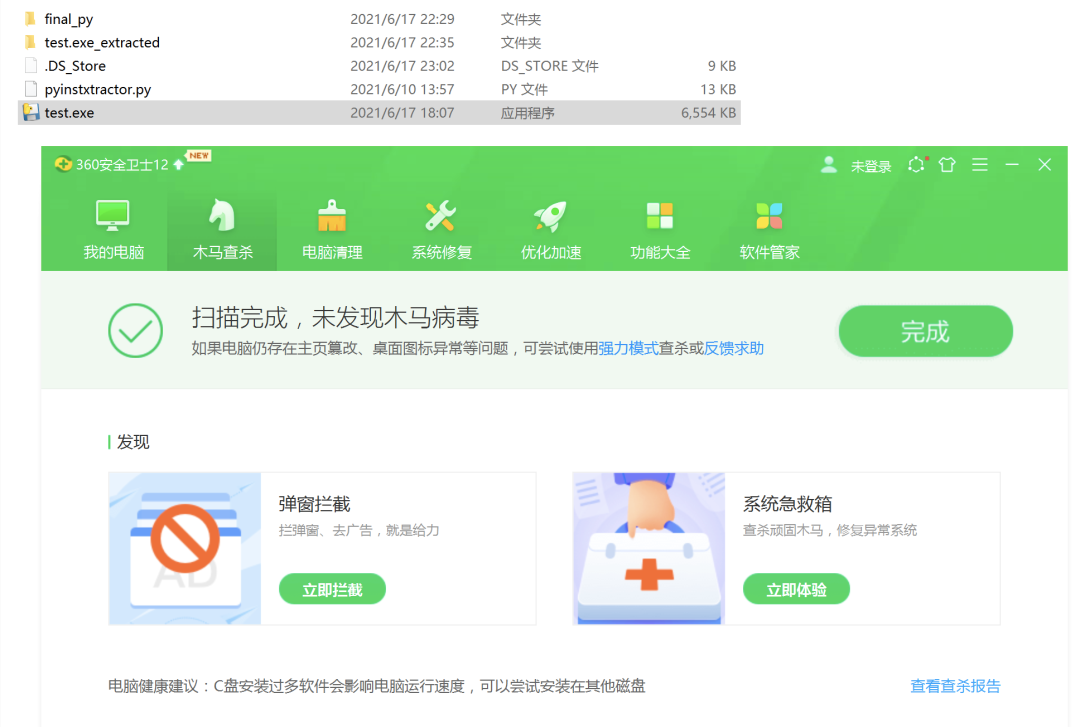This screenshot has height=727, width=1080.
Task: Open the skin shirt icon
Action: click(x=947, y=165)
